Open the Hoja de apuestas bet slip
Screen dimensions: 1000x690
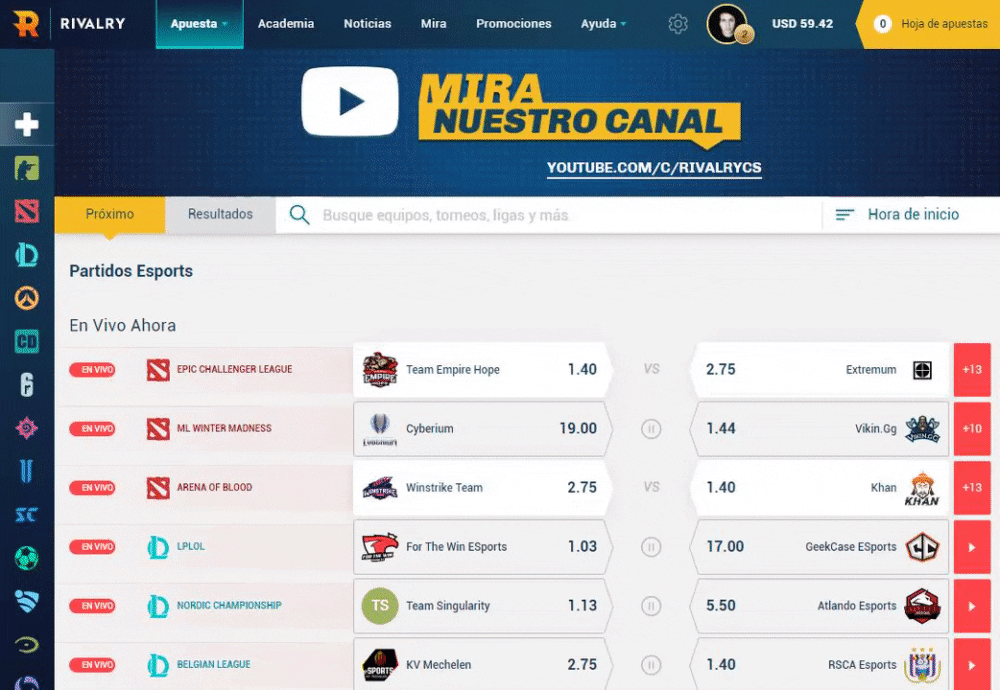click(931, 24)
